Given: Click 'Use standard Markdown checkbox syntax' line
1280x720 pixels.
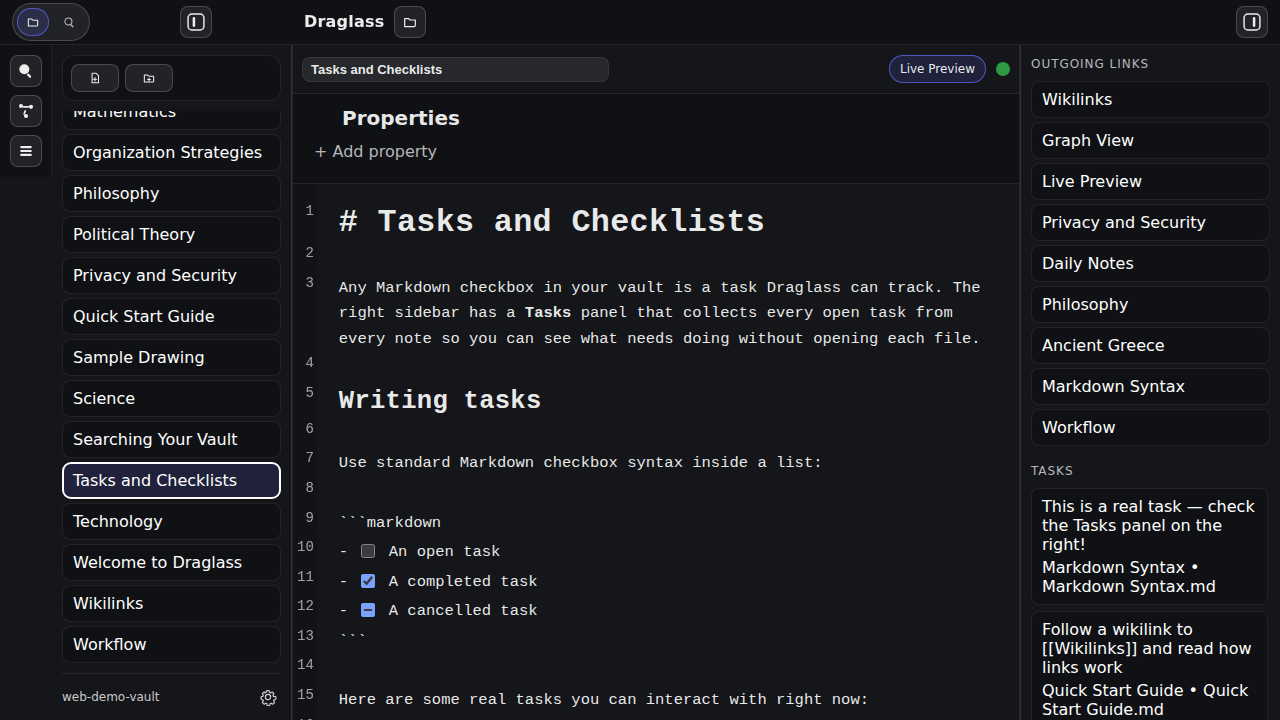Looking at the screenshot, I should click(580, 463).
